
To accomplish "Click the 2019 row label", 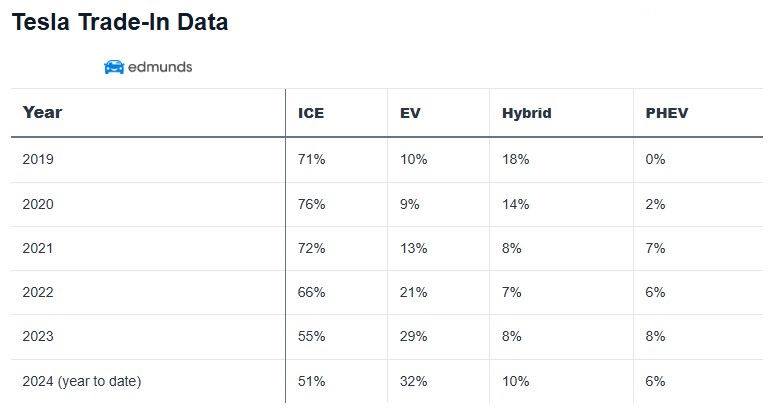I will (38, 159).
